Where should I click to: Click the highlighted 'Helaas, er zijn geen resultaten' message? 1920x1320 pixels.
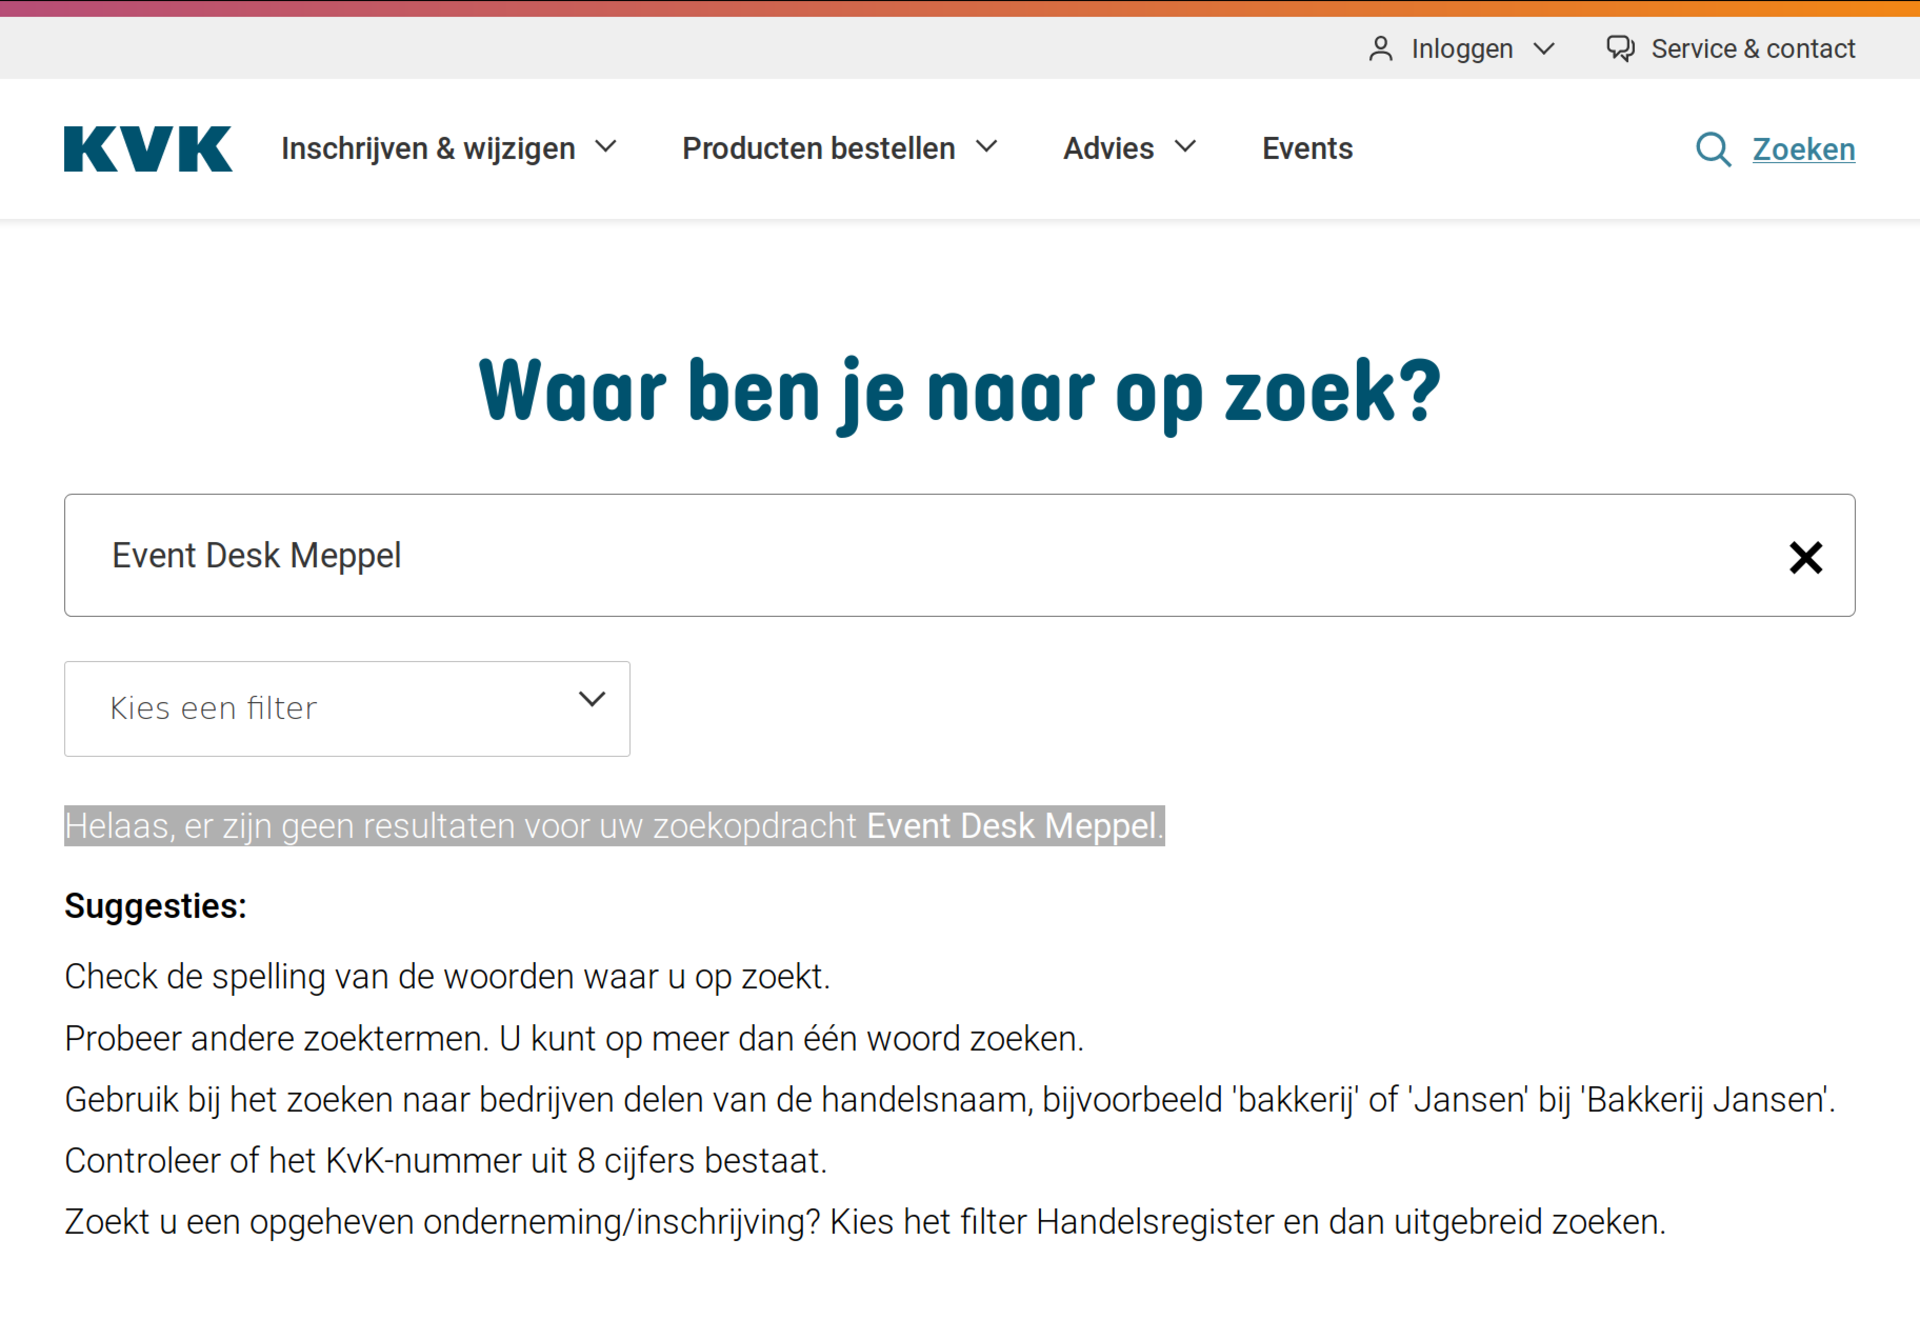(615, 826)
